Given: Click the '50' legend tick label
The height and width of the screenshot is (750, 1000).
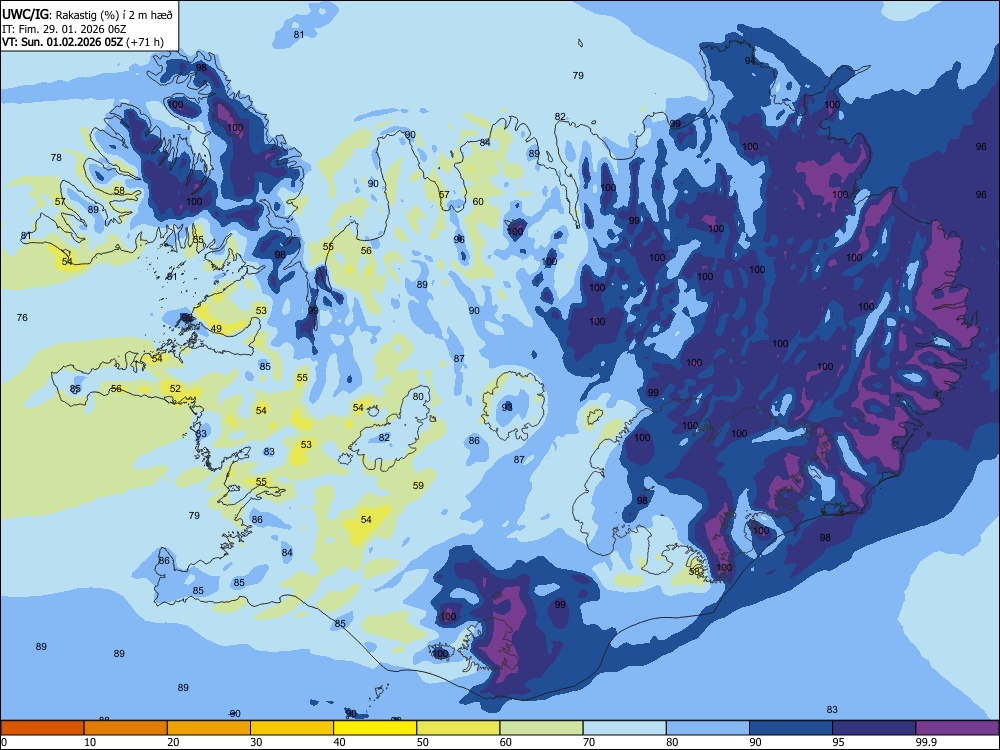Looking at the screenshot, I should click(x=423, y=742).
